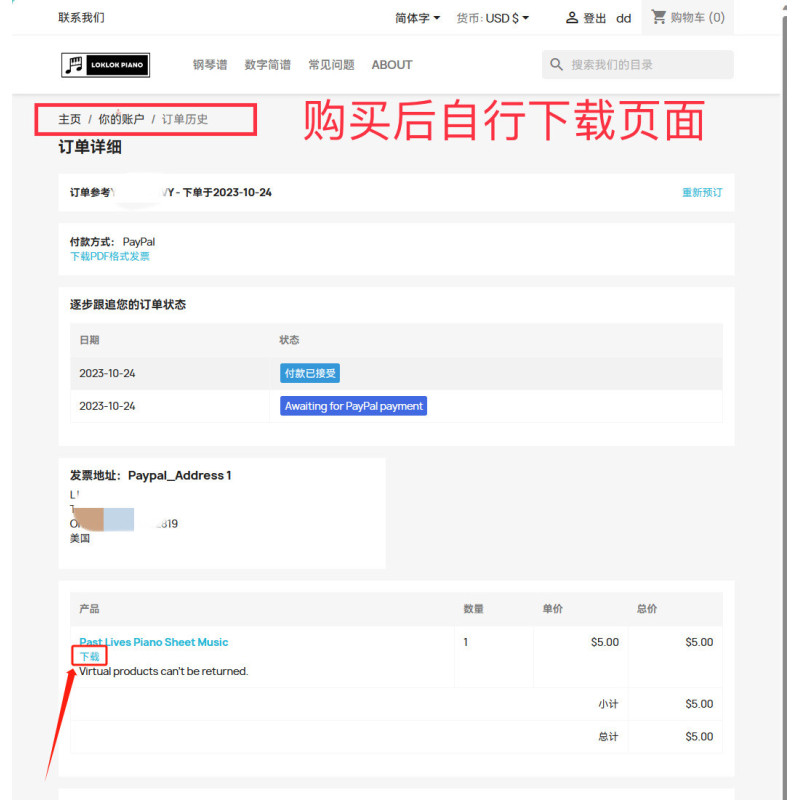The image size is (800, 800).
Task: Click the 付款已接受 status badge
Action: coord(310,372)
